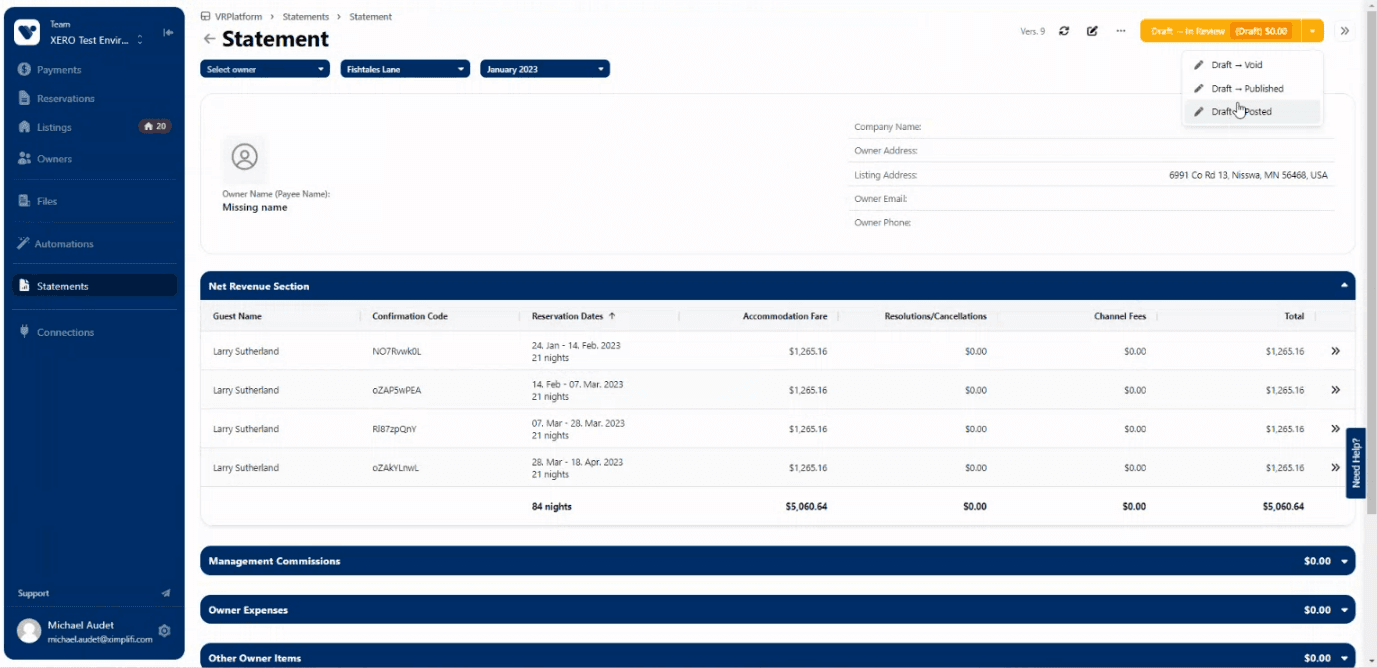Open the Select owner dropdown
Viewport: 1377px width, 668px height.
tap(265, 68)
